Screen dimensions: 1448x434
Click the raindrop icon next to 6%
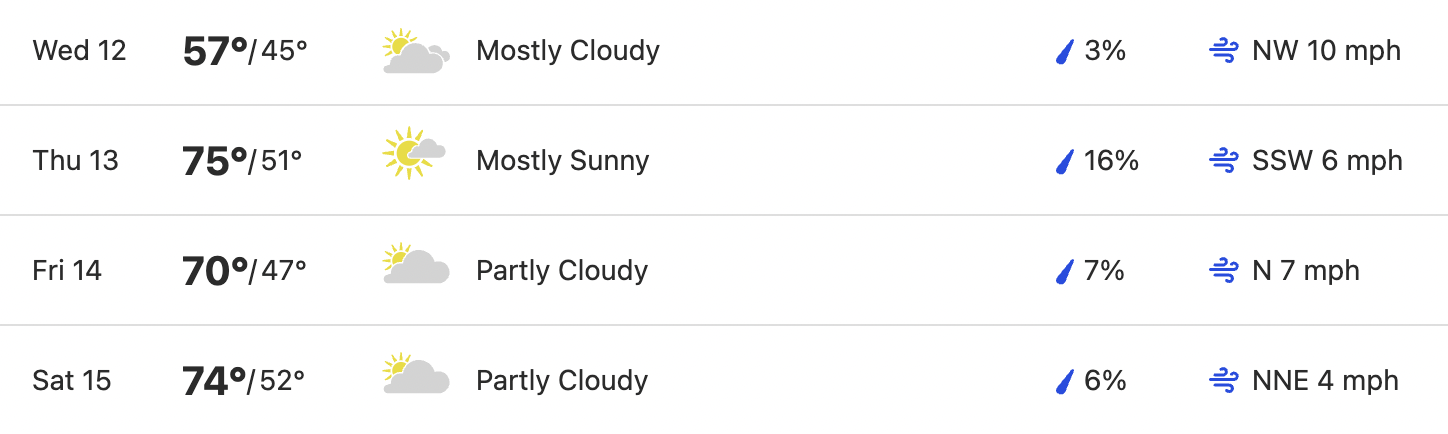point(1064,381)
